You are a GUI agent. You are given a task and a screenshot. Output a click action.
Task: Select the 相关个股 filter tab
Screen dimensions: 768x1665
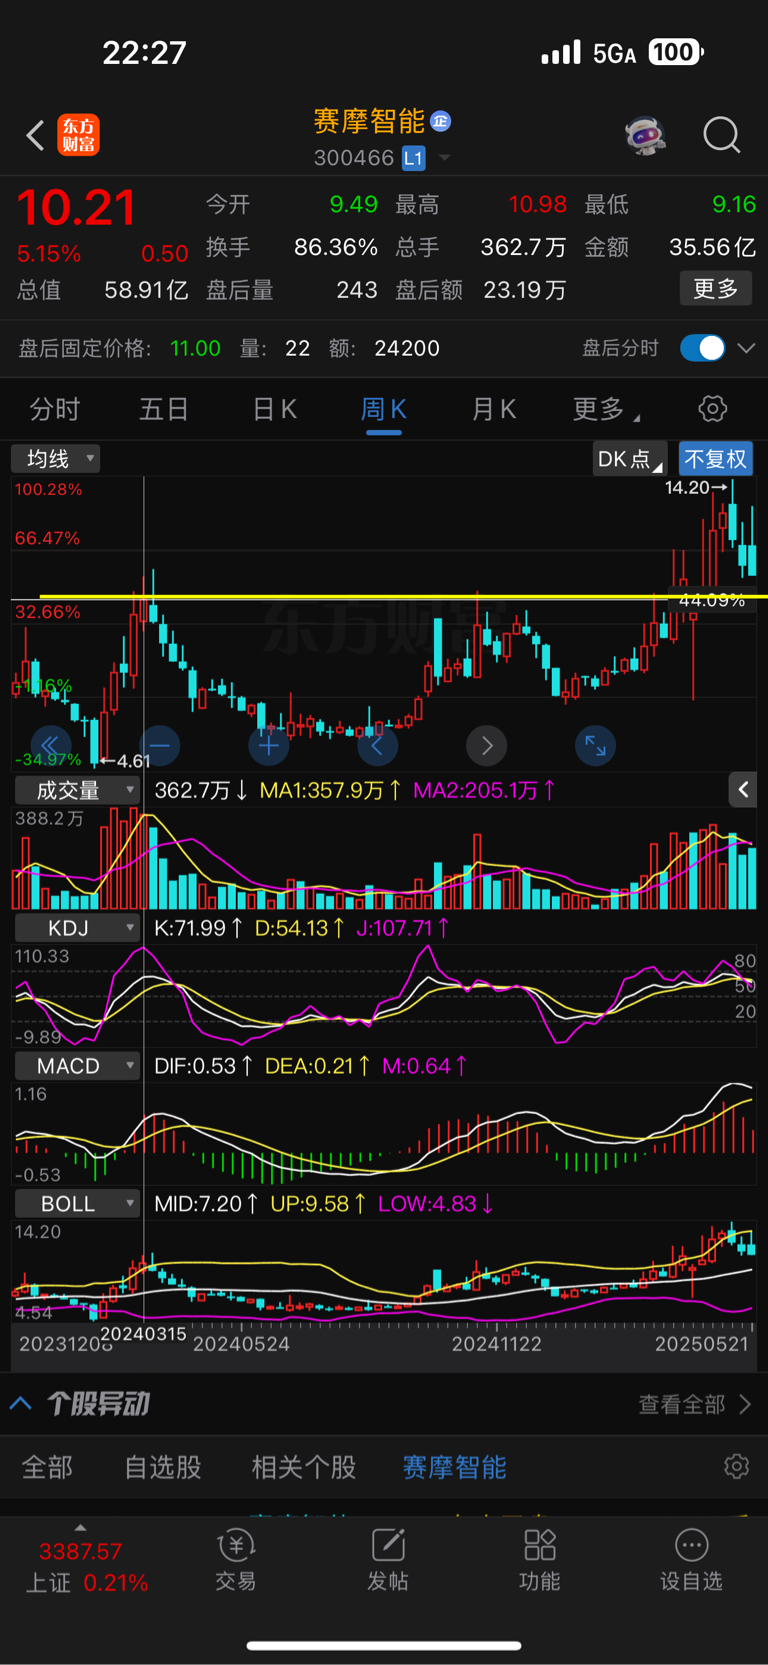click(x=304, y=1467)
